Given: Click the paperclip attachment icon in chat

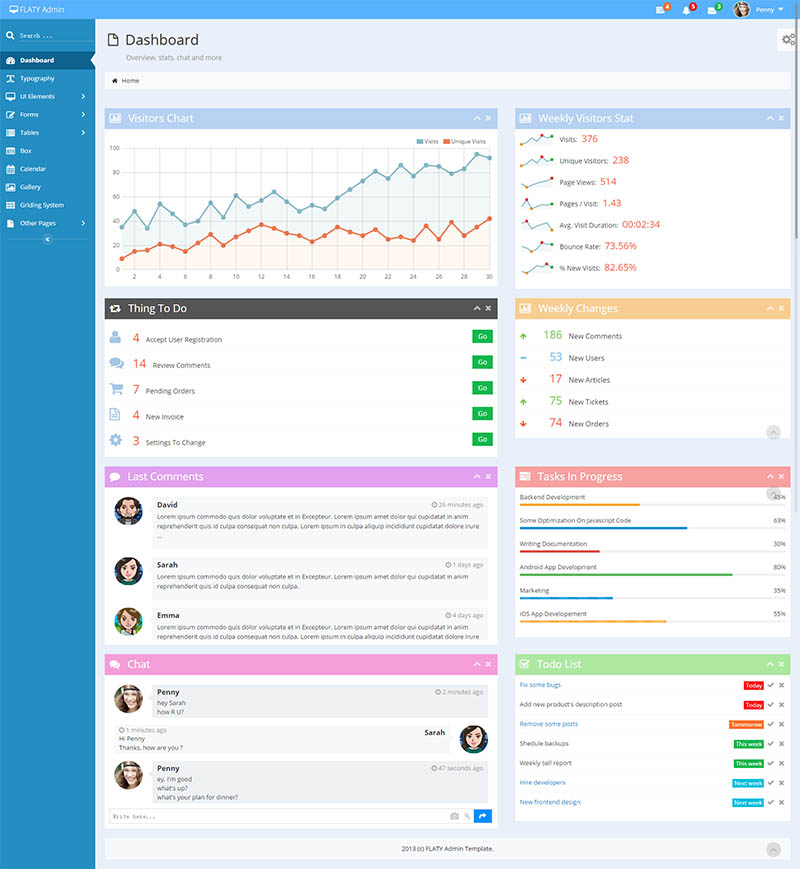Looking at the screenshot, I should pos(467,816).
